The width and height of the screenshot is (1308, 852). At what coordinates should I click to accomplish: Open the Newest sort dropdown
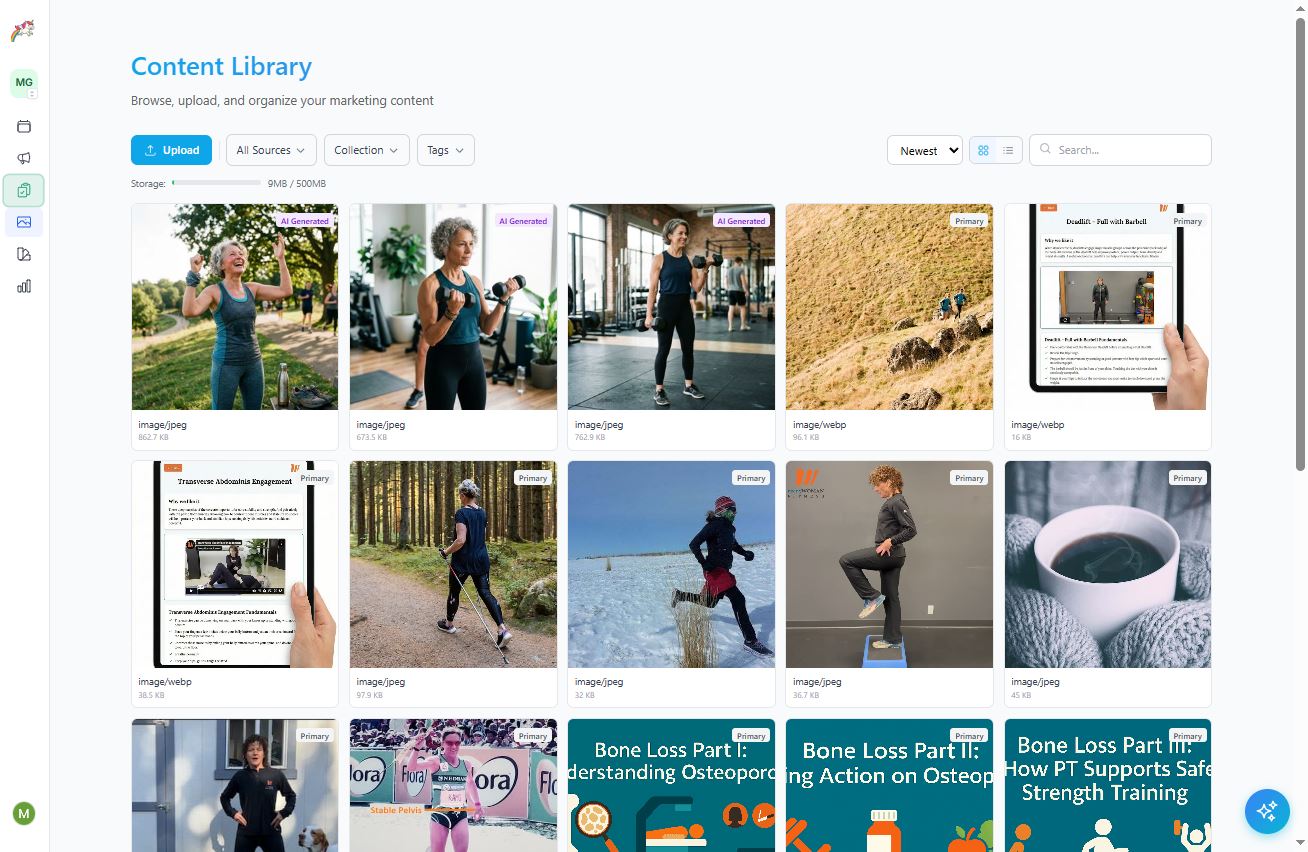(x=925, y=150)
